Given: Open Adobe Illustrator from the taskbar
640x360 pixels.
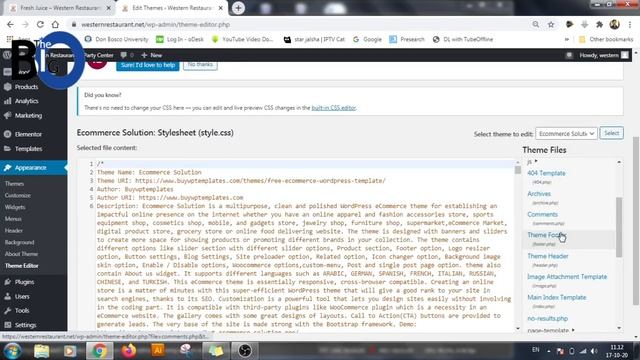Looking at the screenshot, I should 158,350.
